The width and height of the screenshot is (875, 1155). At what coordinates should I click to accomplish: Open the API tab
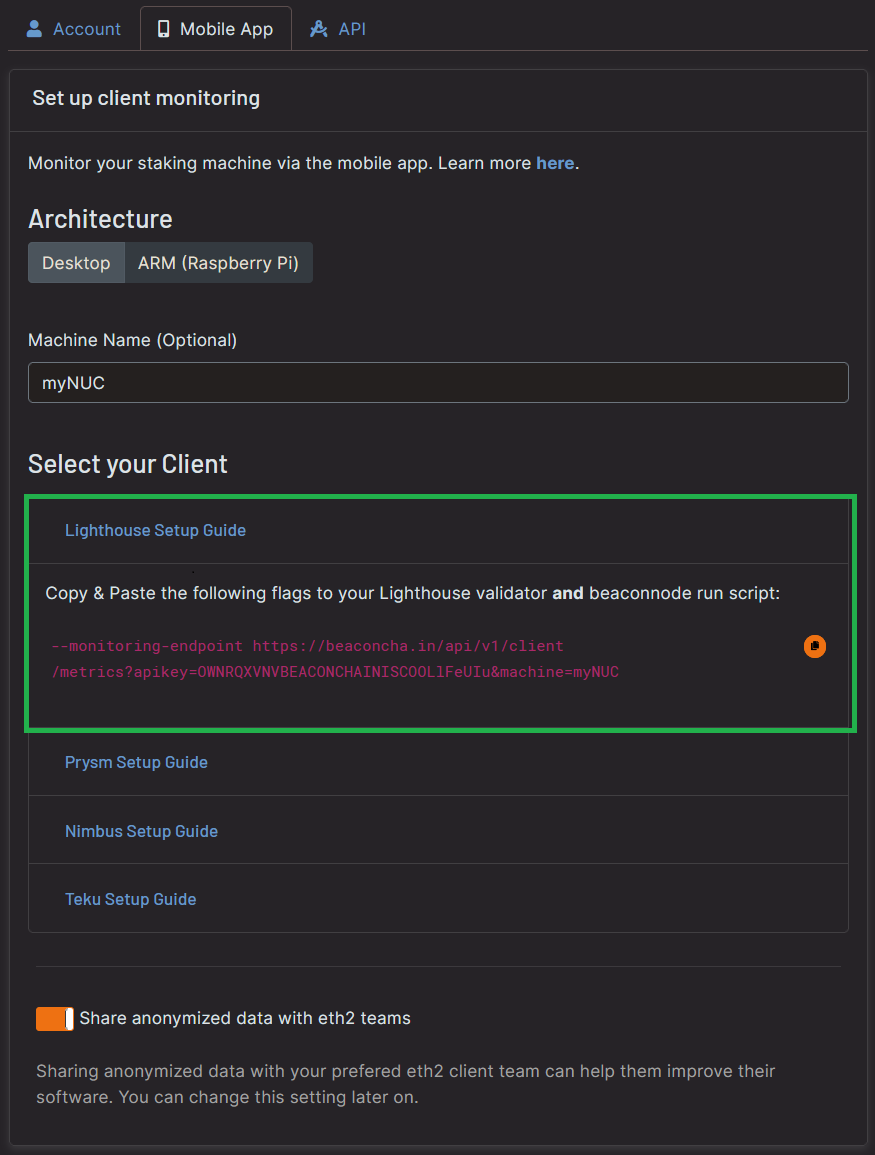(x=337, y=28)
